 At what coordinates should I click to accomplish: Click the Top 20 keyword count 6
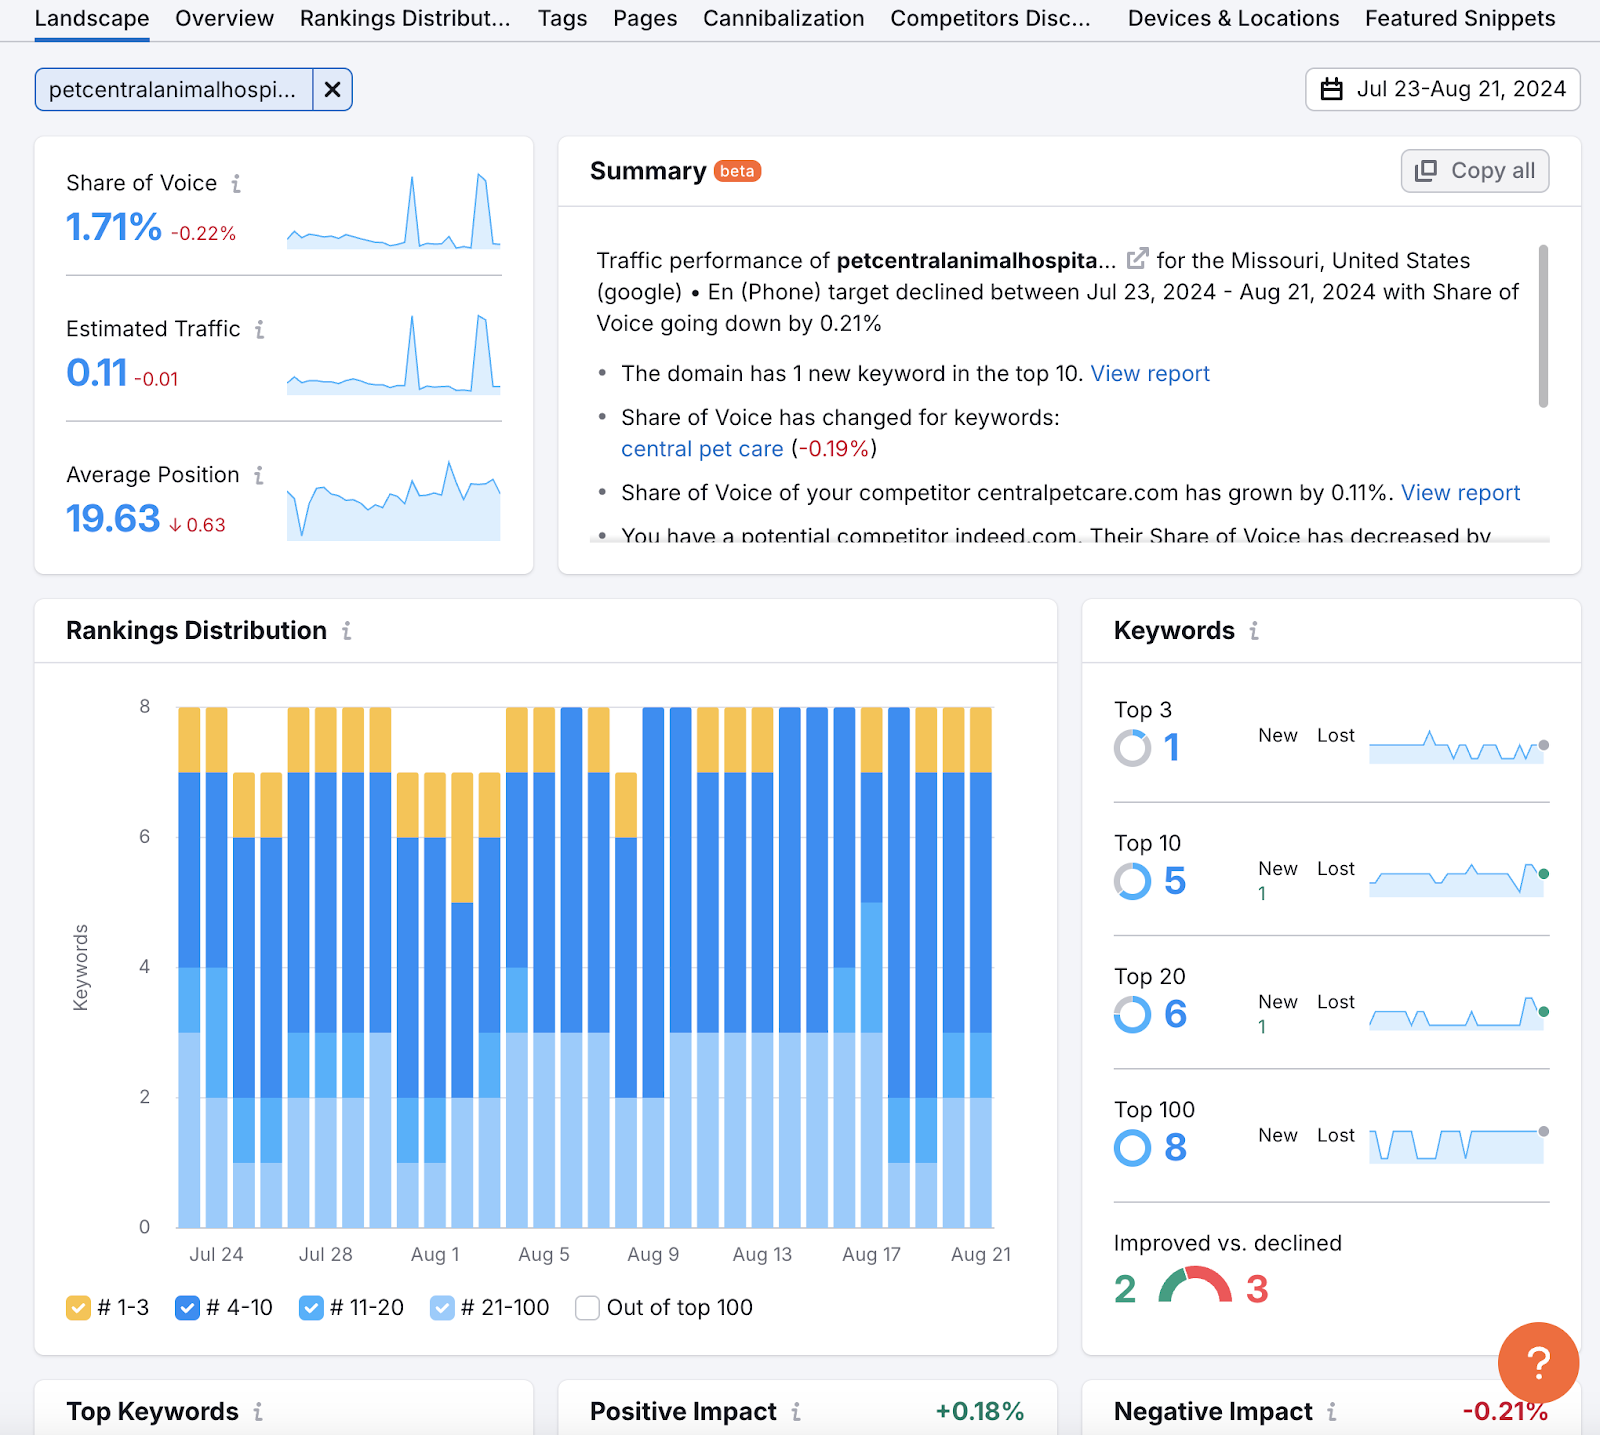(x=1175, y=1014)
